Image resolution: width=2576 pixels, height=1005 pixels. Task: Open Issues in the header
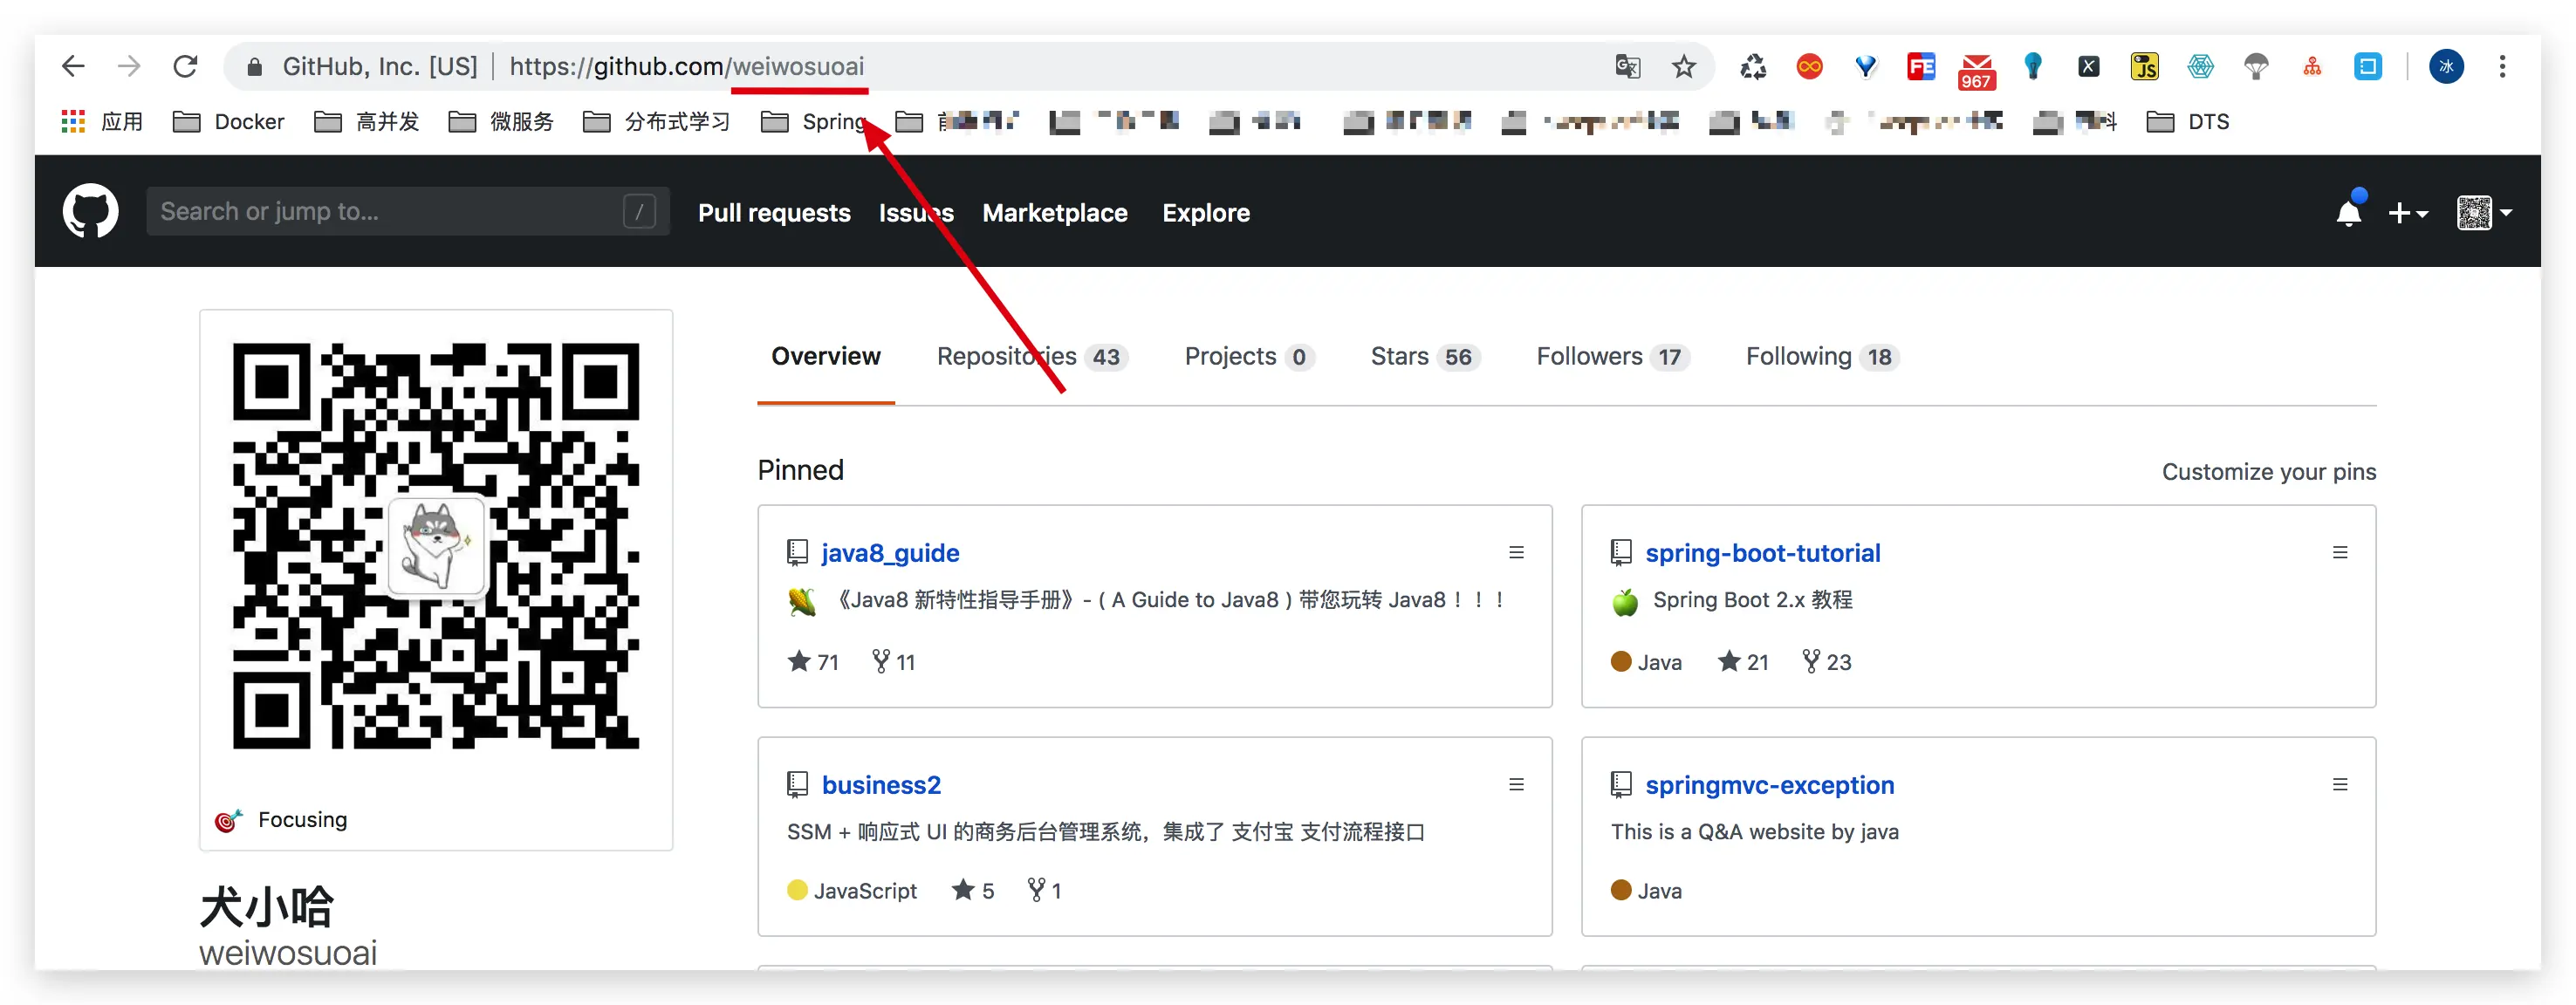coord(916,213)
